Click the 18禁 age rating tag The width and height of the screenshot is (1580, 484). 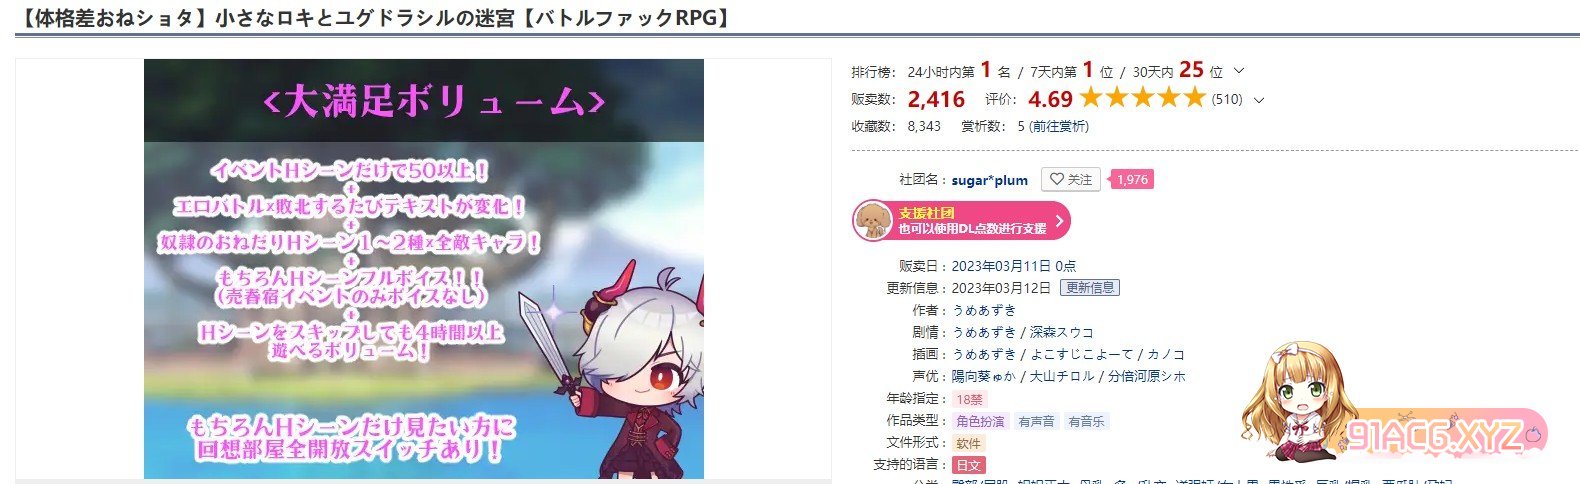click(969, 400)
